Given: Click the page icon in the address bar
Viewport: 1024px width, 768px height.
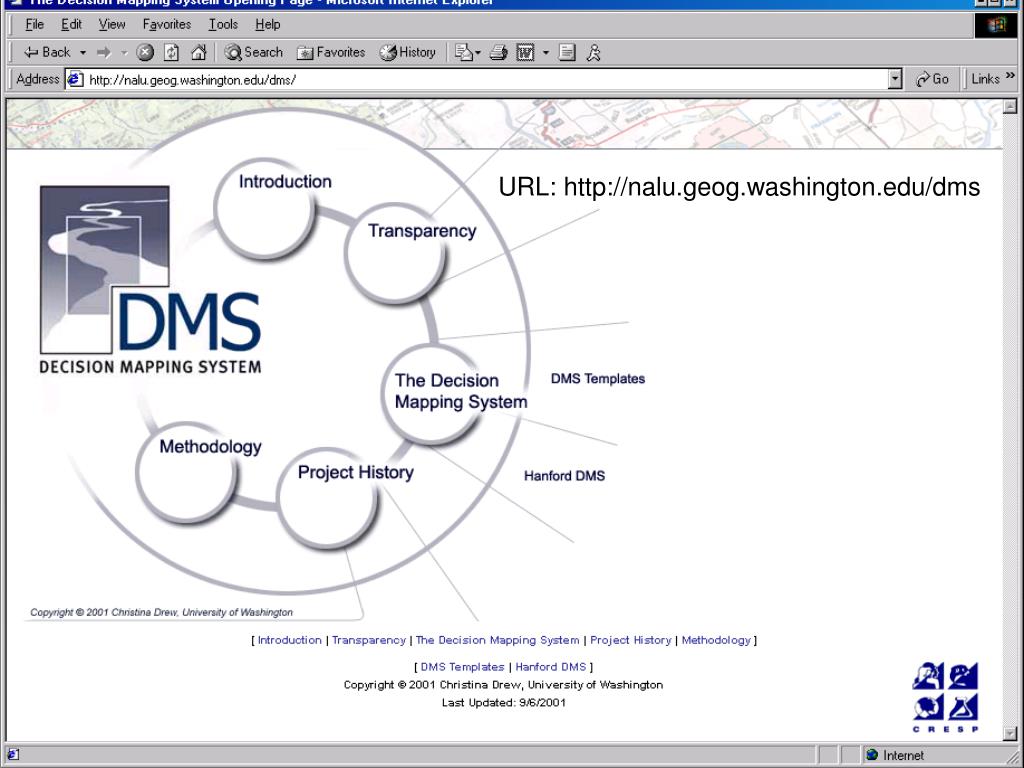Looking at the screenshot, I should (75, 79).
